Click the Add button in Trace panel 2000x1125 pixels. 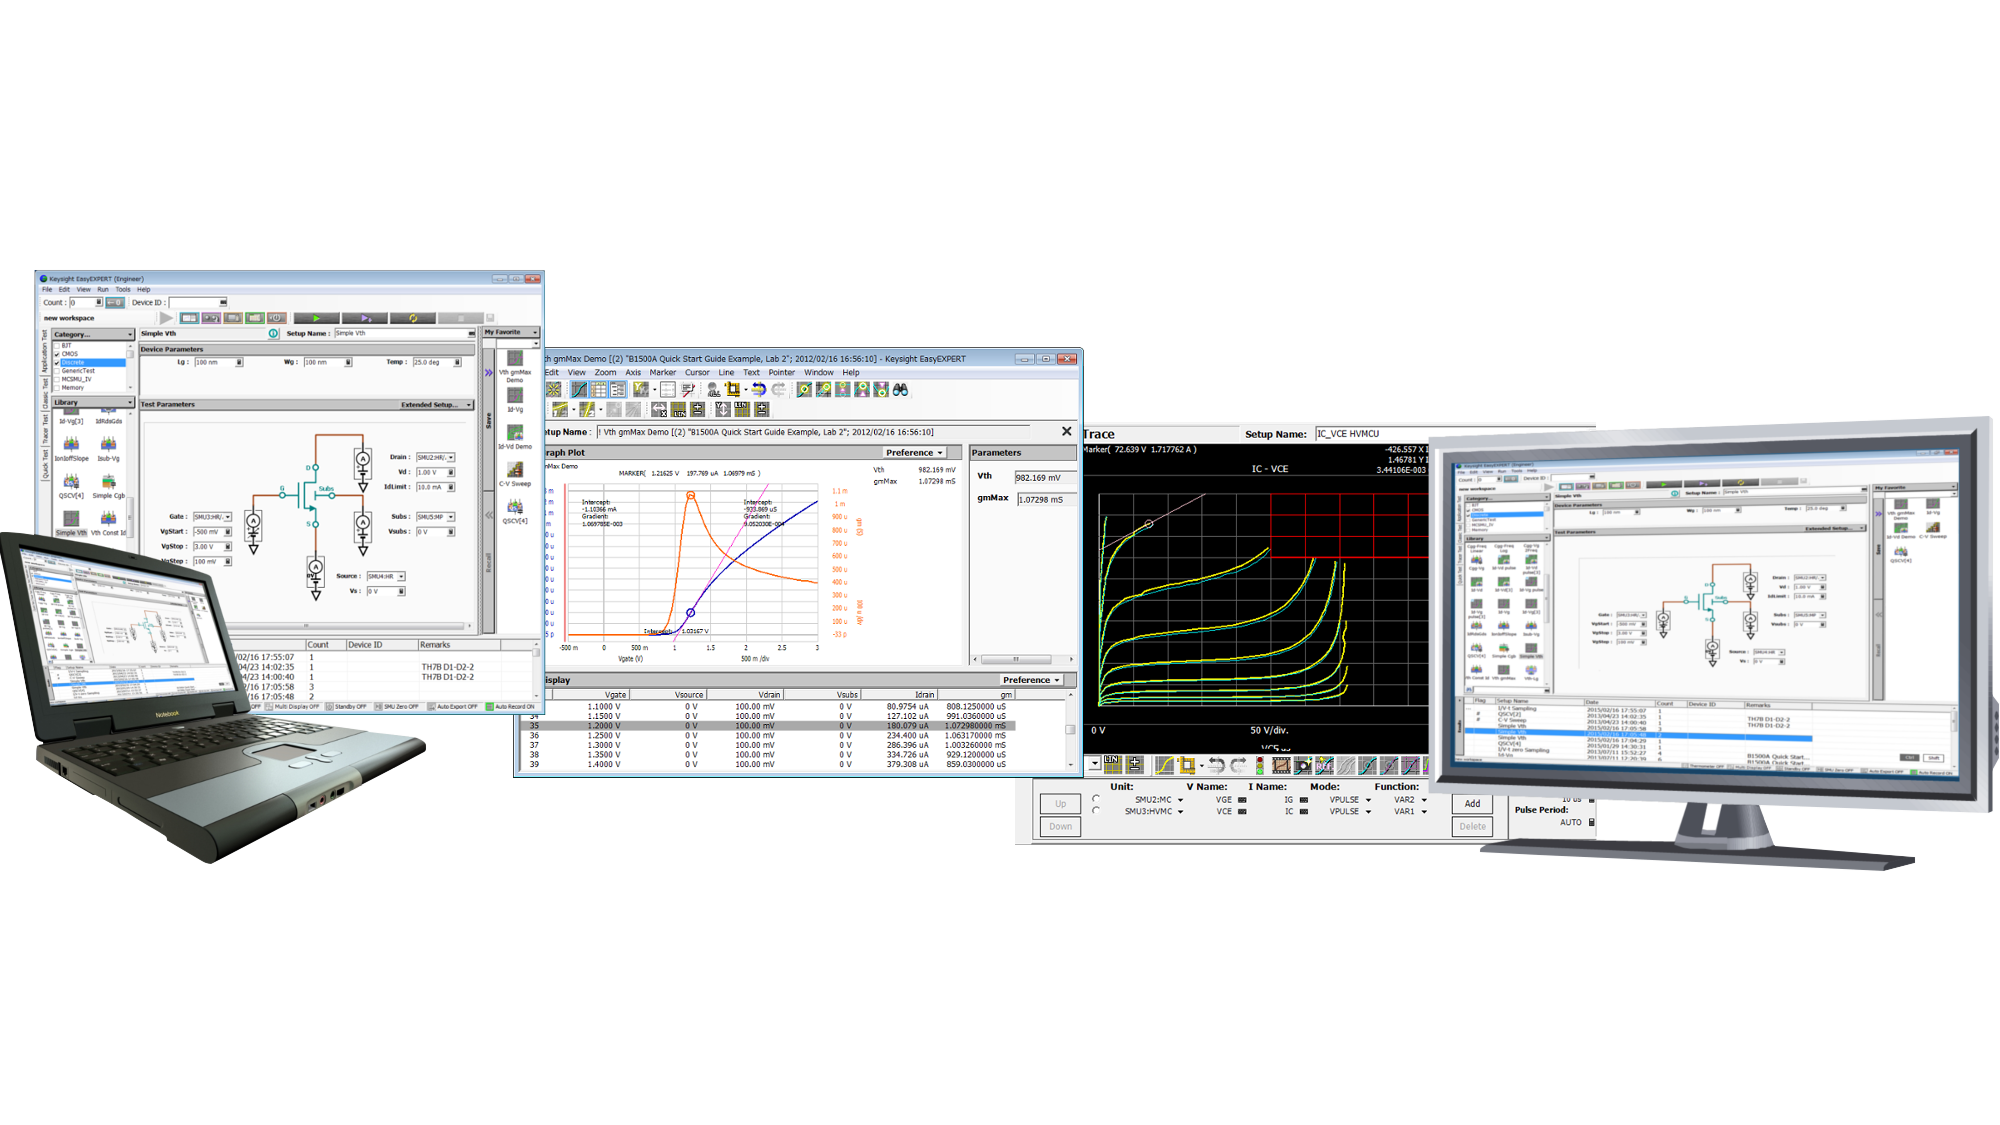[1472, 803]
